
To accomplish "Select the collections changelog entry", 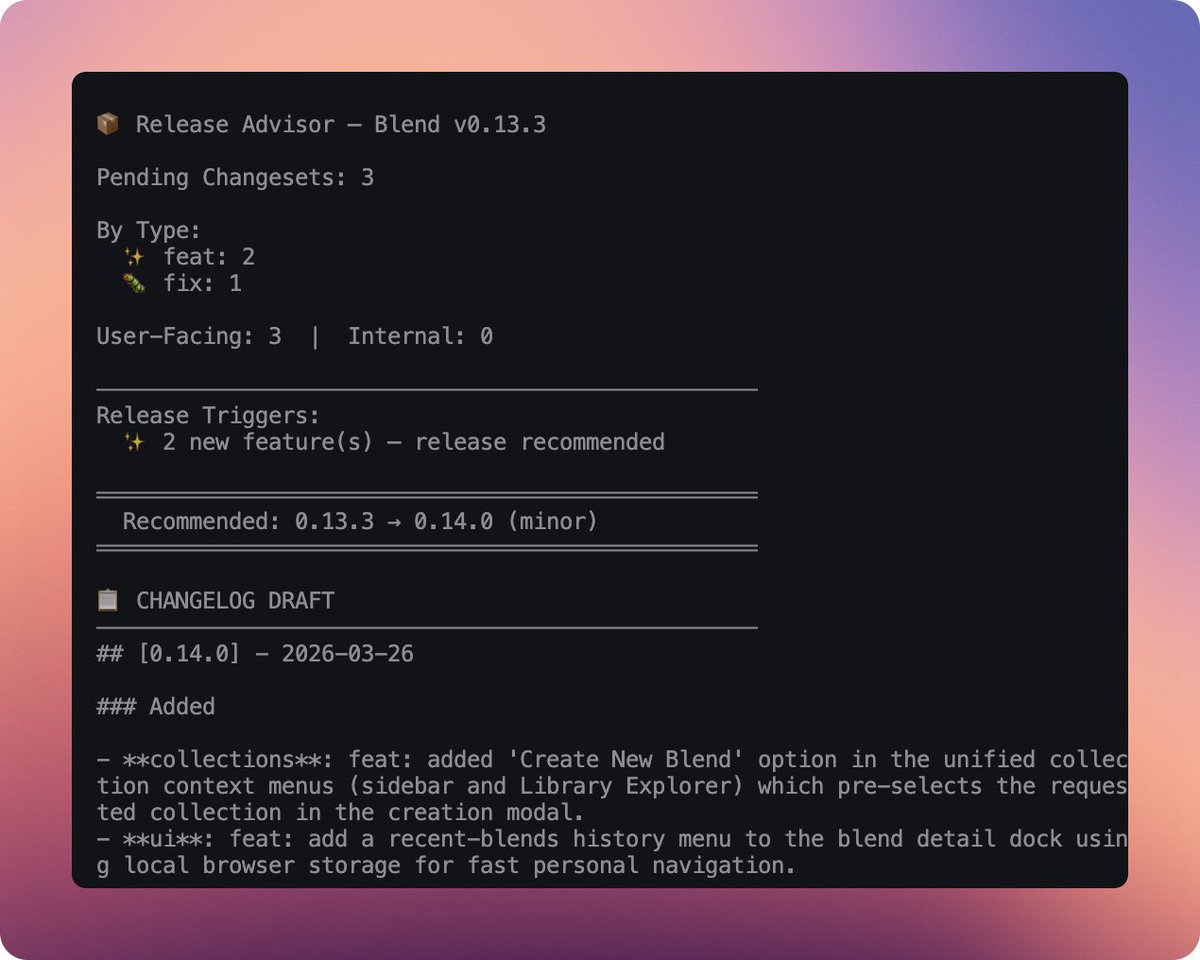I will (560, 786).
